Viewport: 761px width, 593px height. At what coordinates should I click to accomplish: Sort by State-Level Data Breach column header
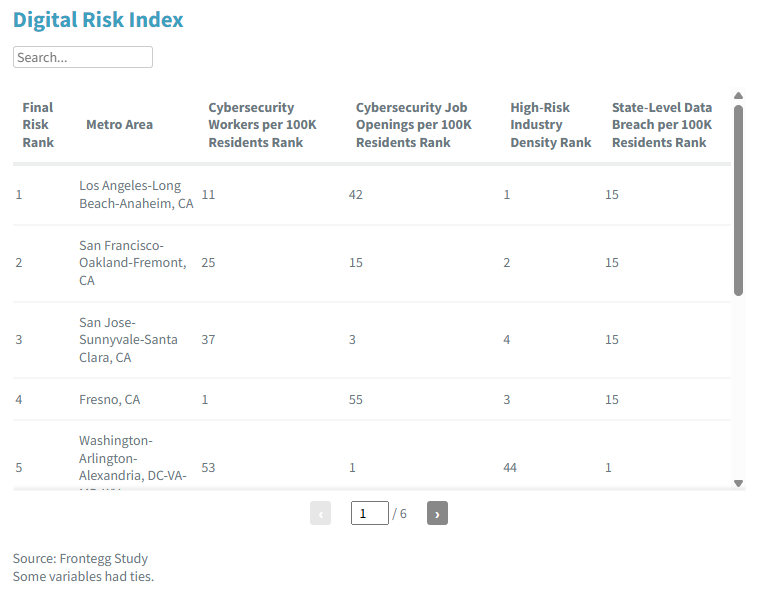pos(662,125)
